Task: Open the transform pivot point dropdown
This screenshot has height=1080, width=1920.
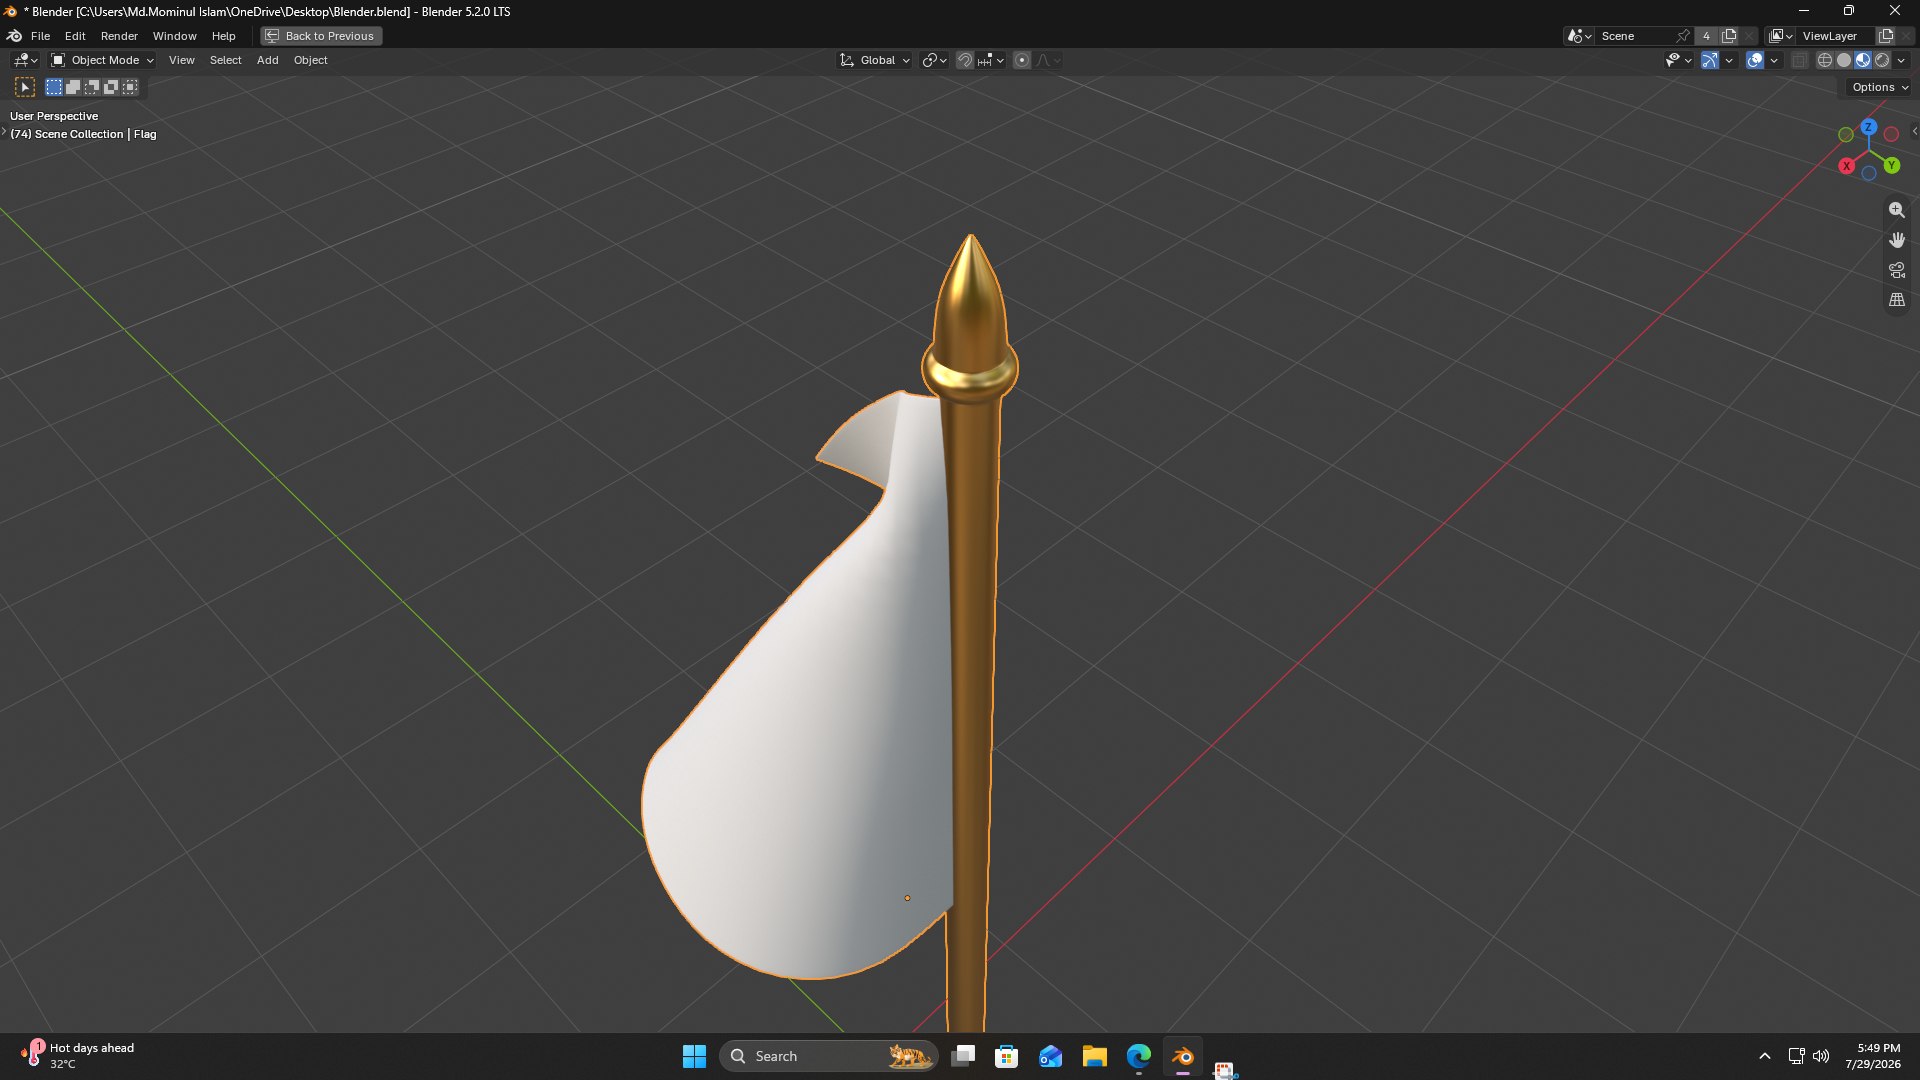Action: coord(934,60)
